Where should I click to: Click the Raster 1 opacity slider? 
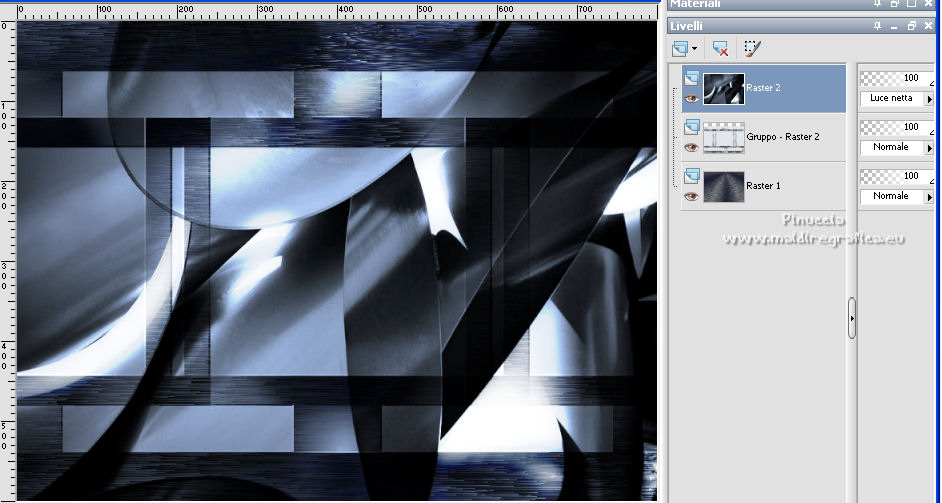click(x=898, y=176)
